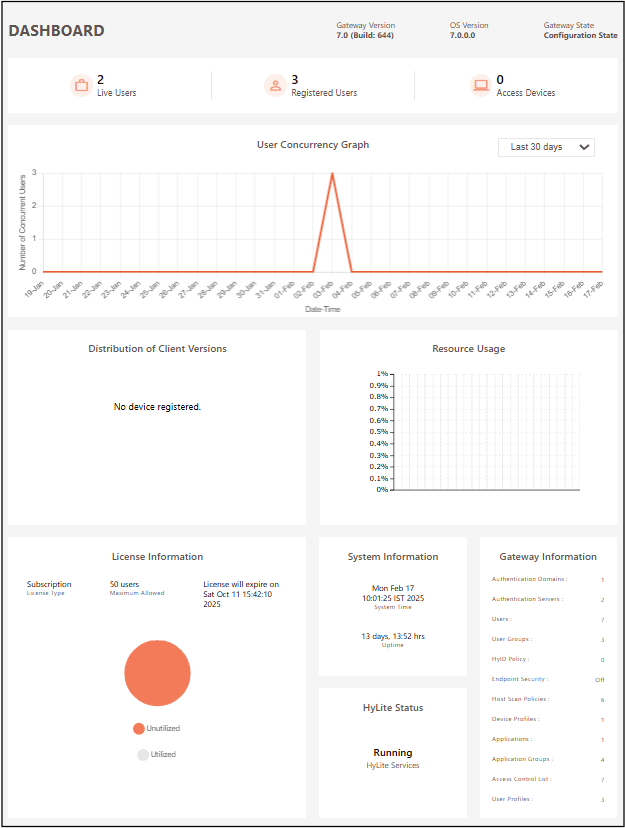Open Host Scan Policies link
This screenshot has width=625, height=828.
520,699
